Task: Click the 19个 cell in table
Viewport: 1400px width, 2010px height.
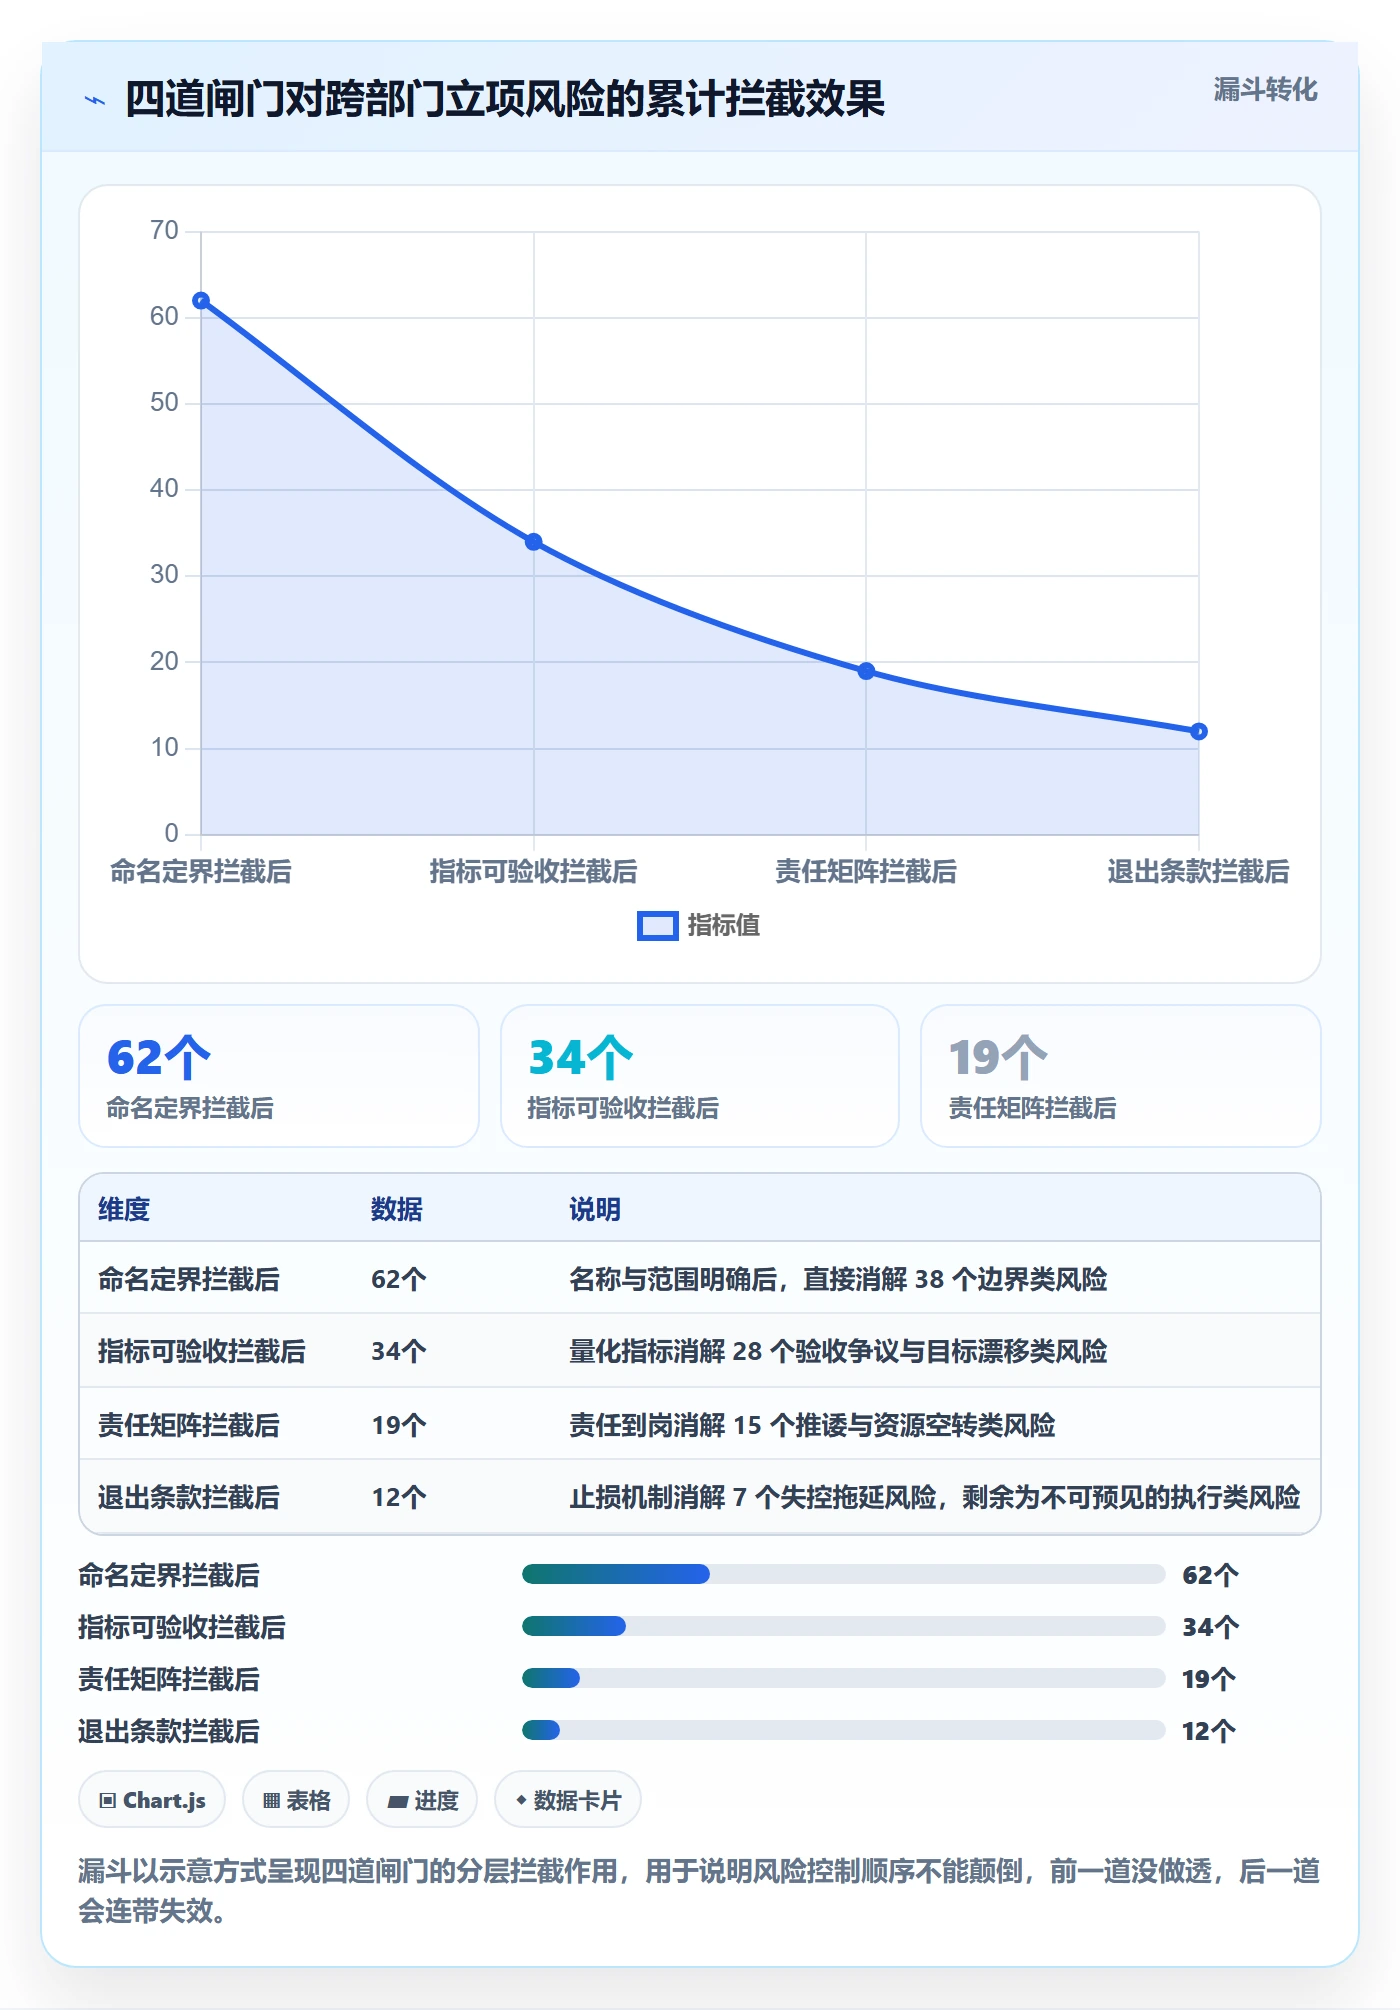Action: (x=399, y=1425)
